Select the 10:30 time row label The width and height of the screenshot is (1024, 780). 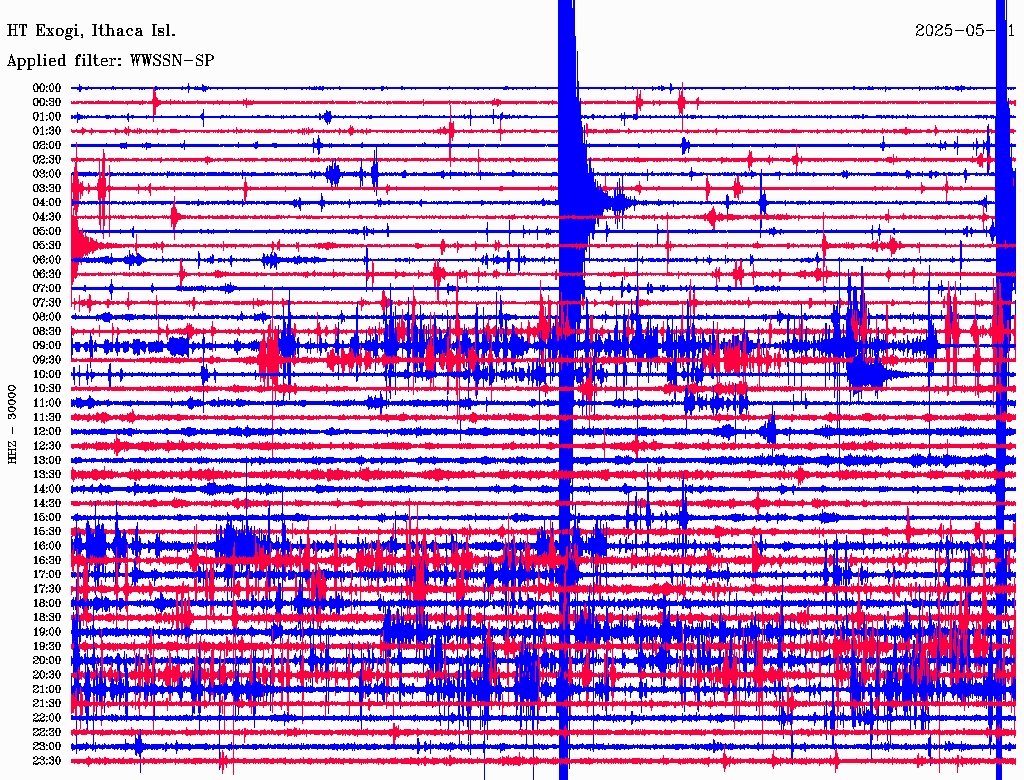[47, 389]
